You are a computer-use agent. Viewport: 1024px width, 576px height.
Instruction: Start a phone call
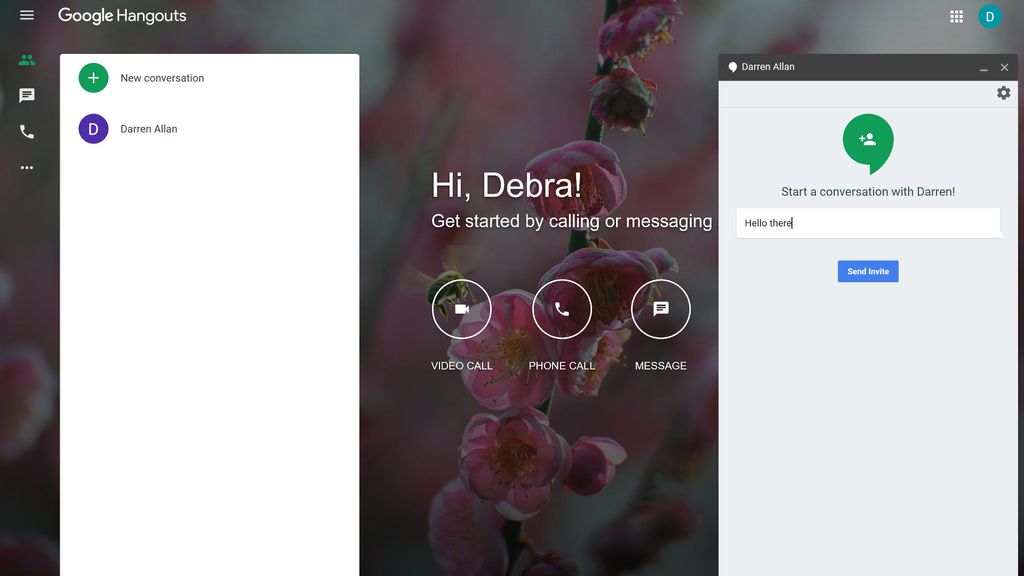tap(562, 309)
